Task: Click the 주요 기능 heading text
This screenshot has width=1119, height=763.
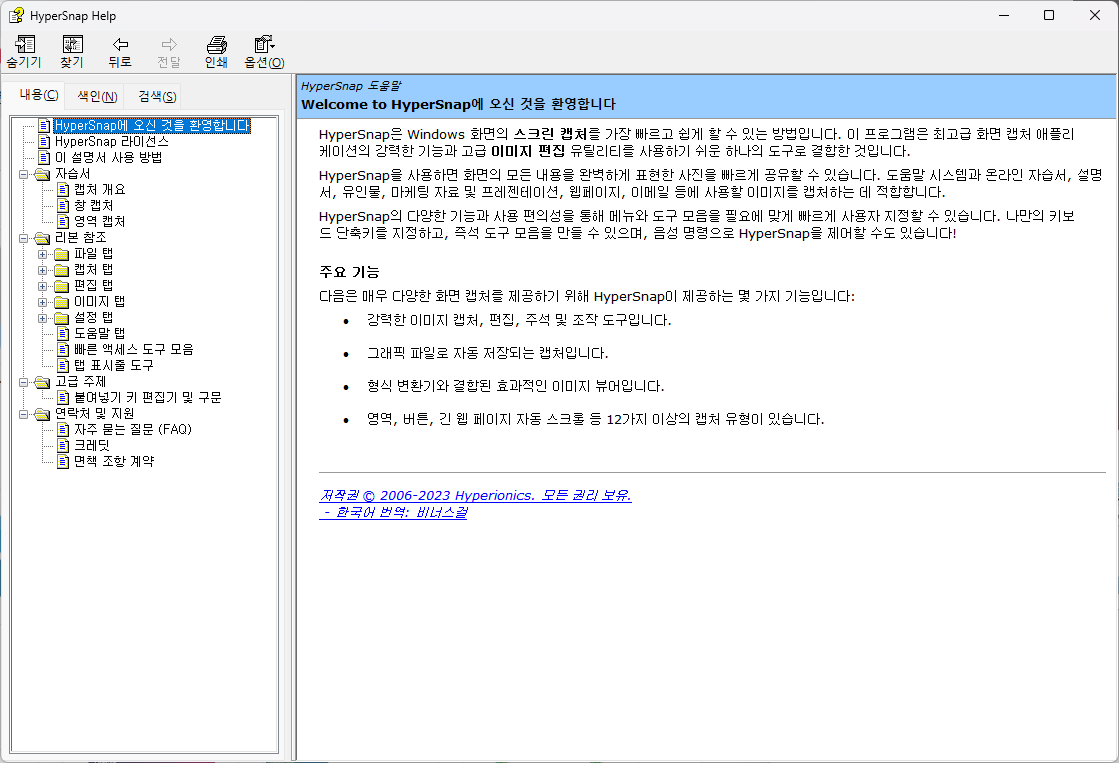Action: point(349,272)
